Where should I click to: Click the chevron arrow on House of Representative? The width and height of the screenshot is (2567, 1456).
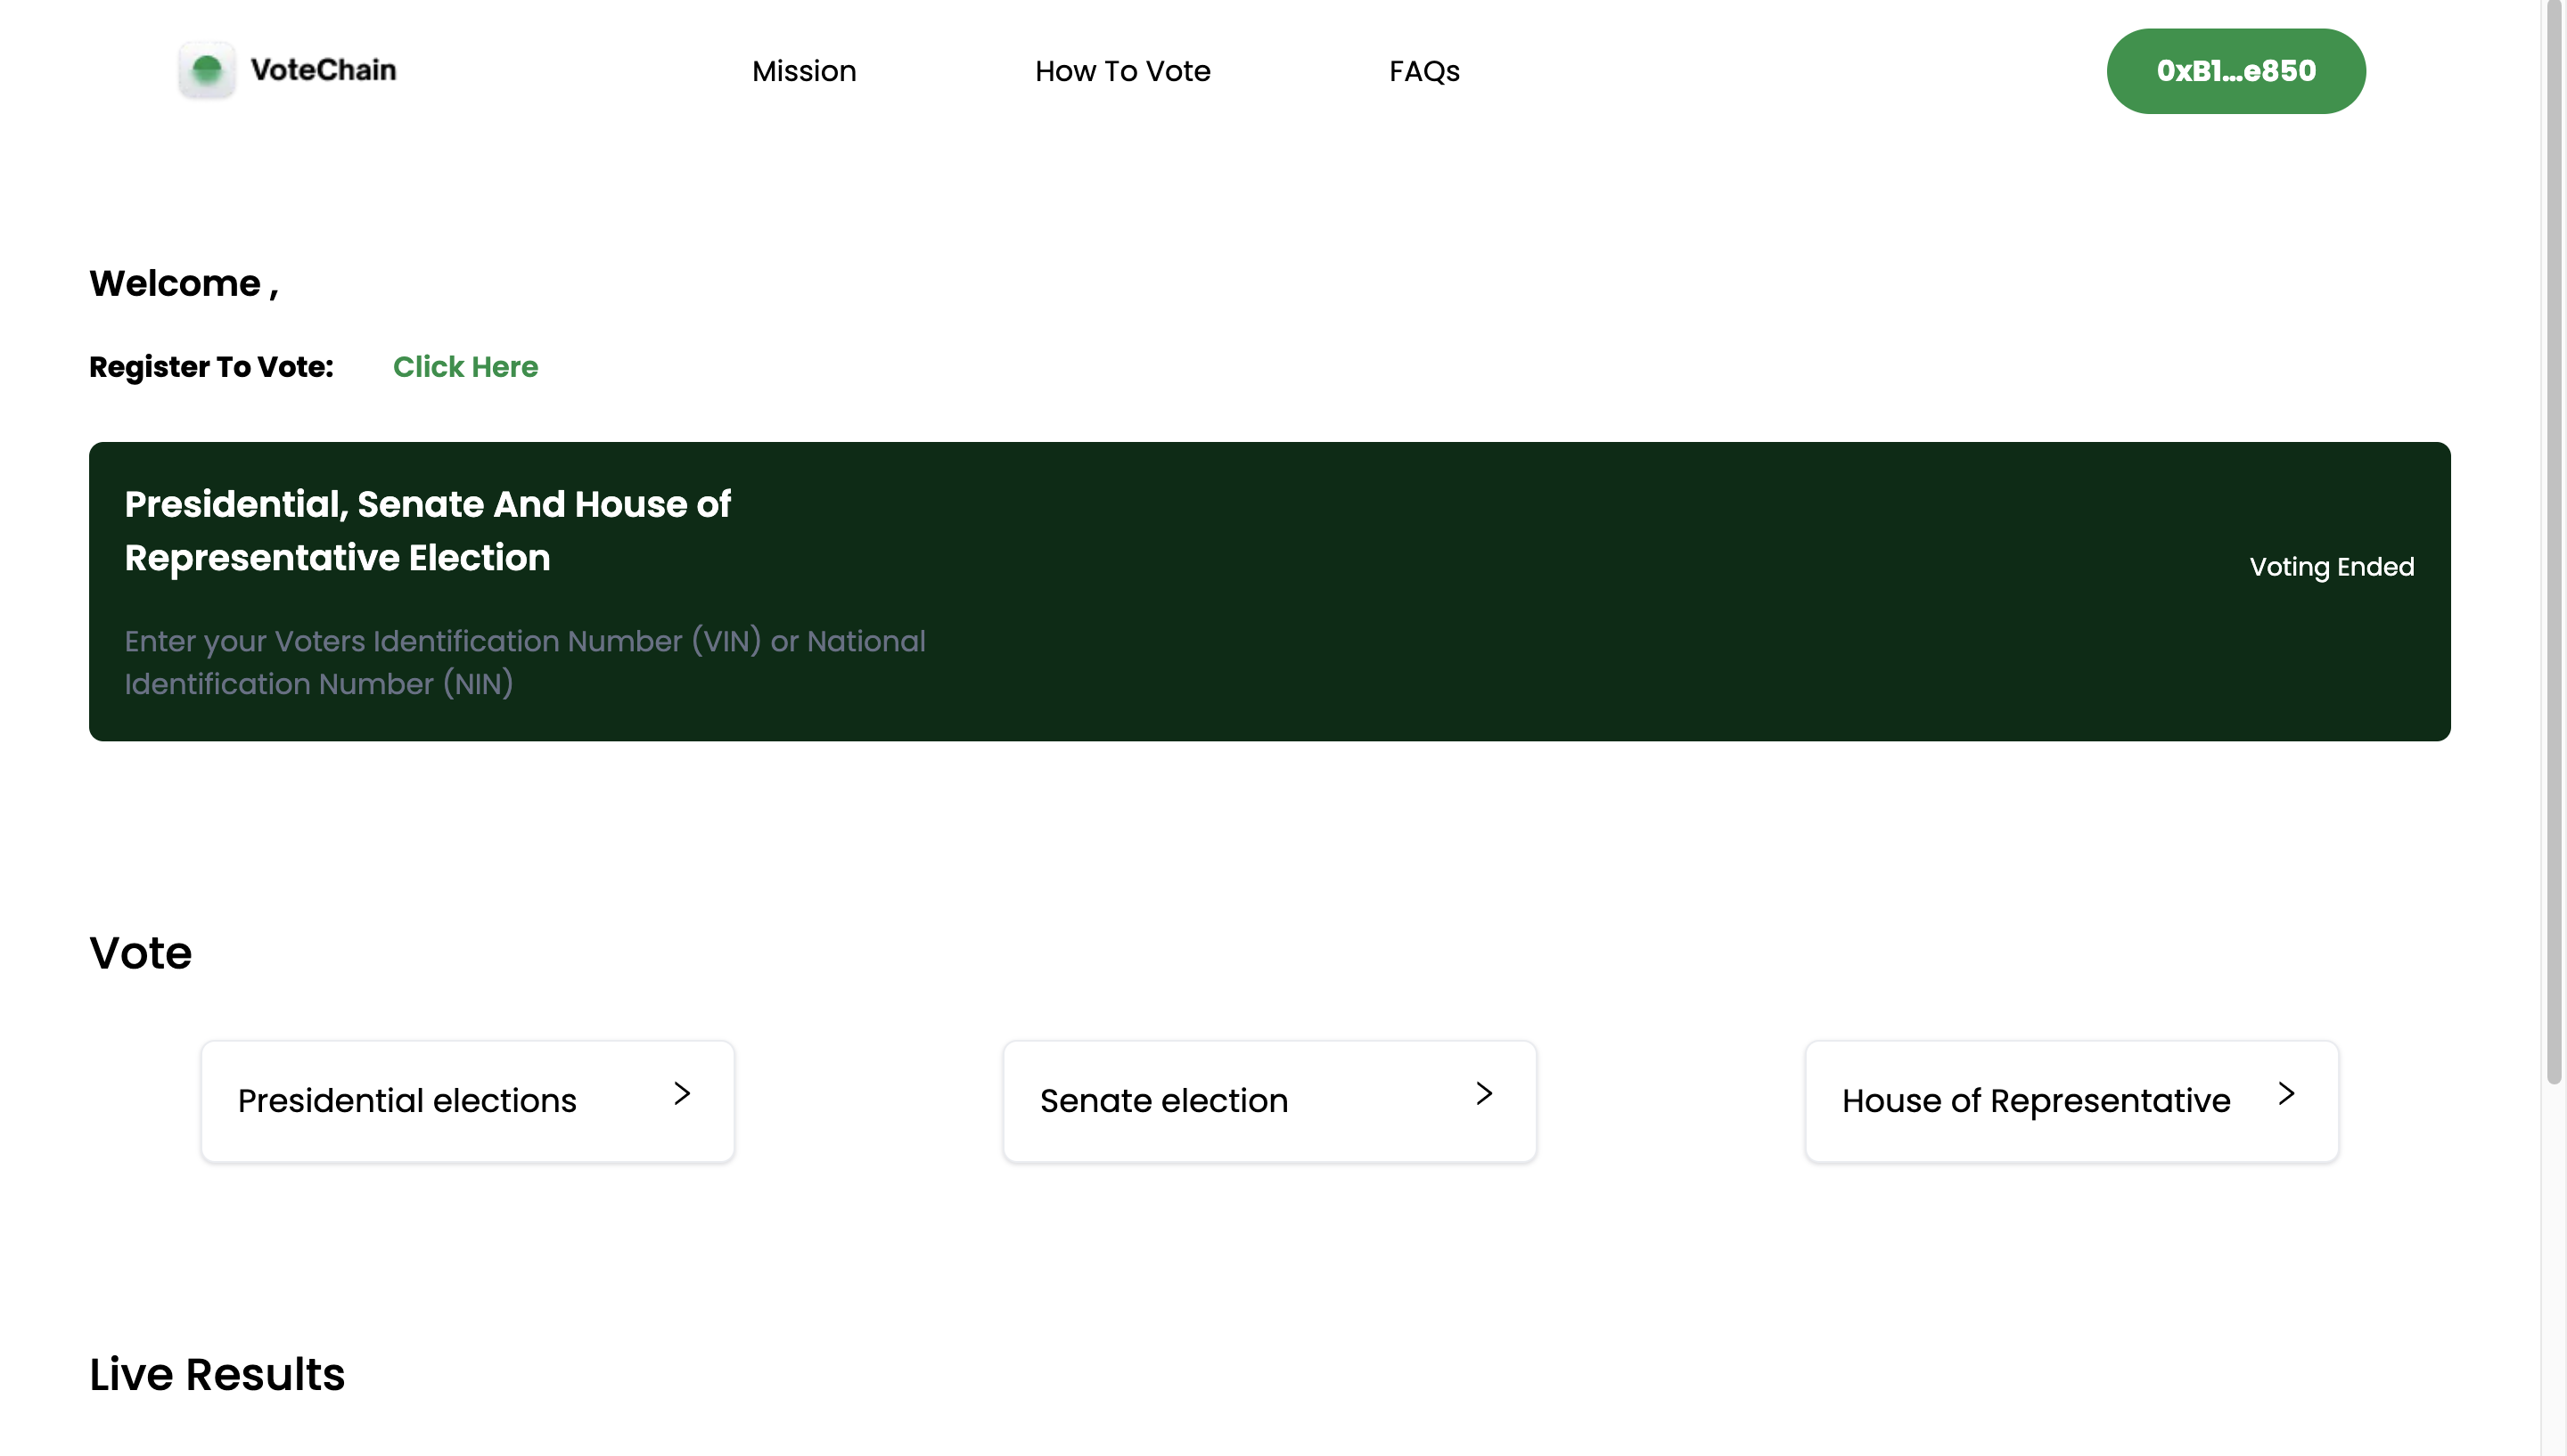point(2286,1094)
